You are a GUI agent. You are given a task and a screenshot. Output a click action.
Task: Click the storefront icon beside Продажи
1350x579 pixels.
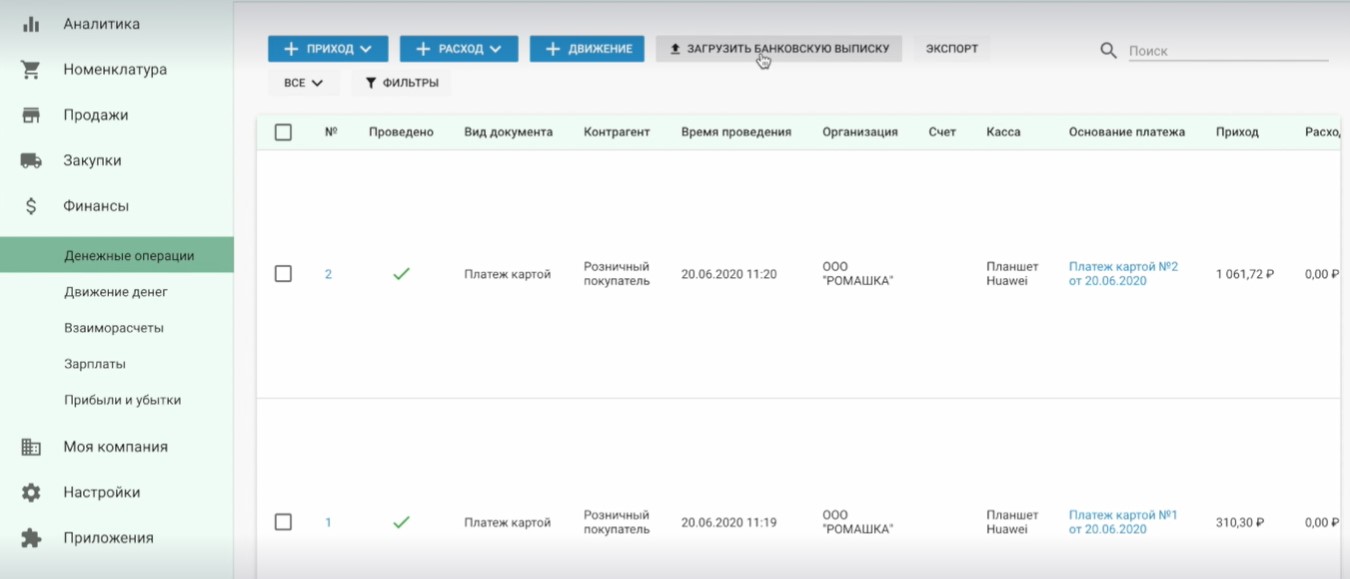pyautogui.click(x=31, y=115)
